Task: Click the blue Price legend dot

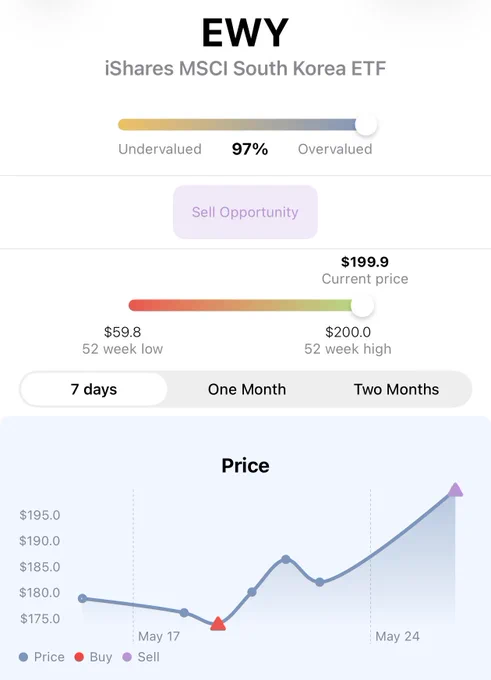Action: pos(23,657)
